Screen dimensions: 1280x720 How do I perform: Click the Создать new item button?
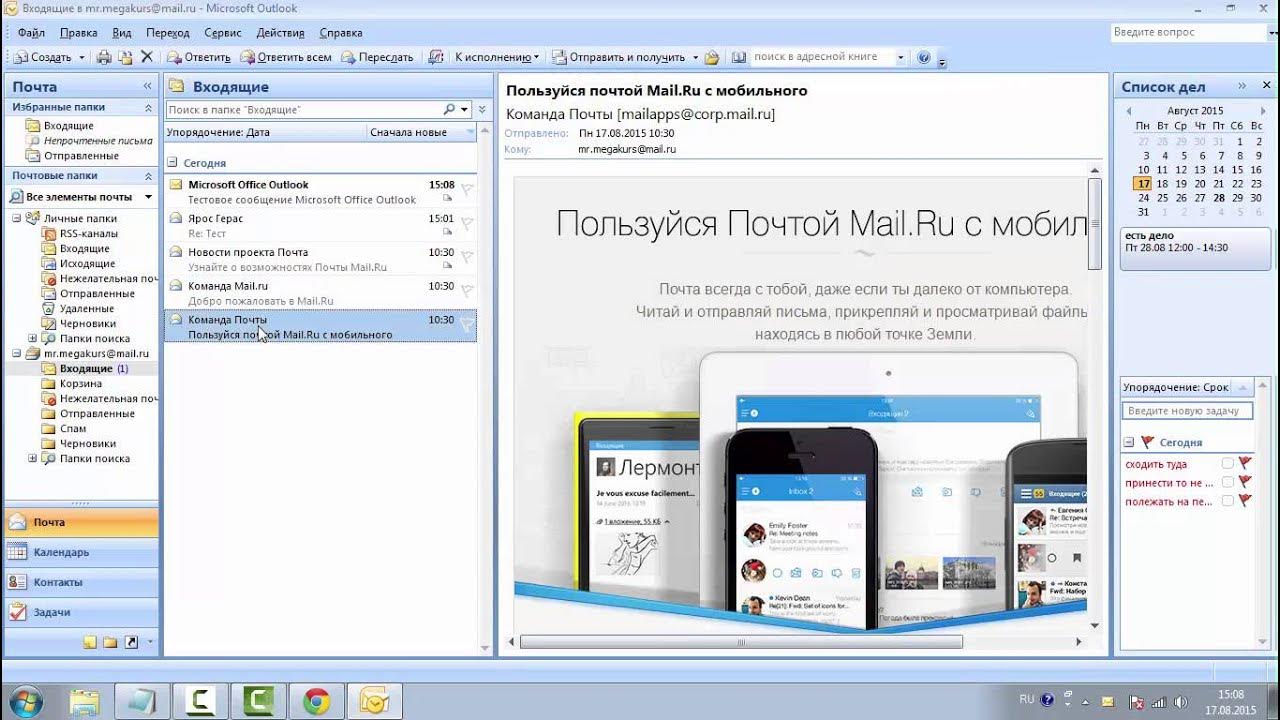42,57
